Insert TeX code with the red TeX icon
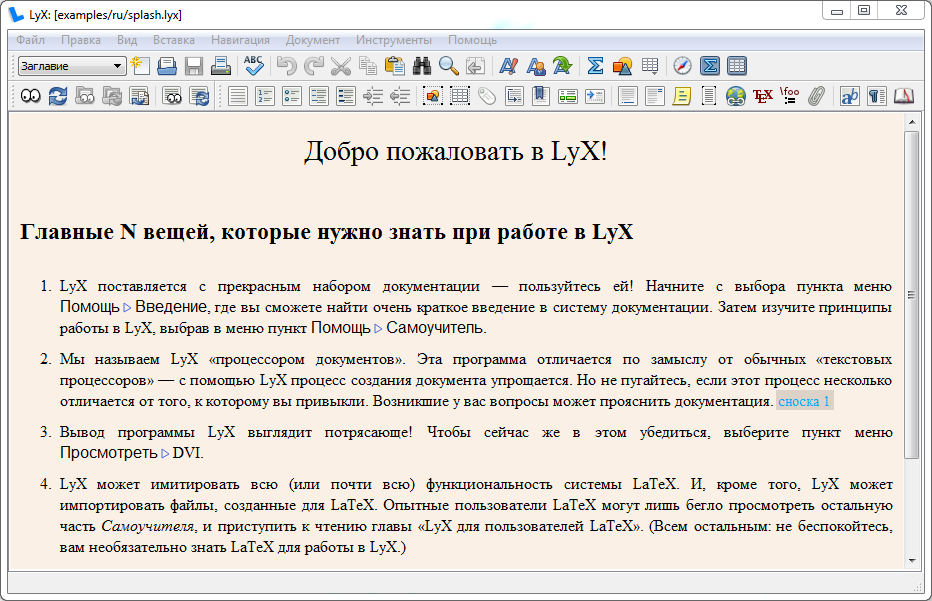 point(763,96)
